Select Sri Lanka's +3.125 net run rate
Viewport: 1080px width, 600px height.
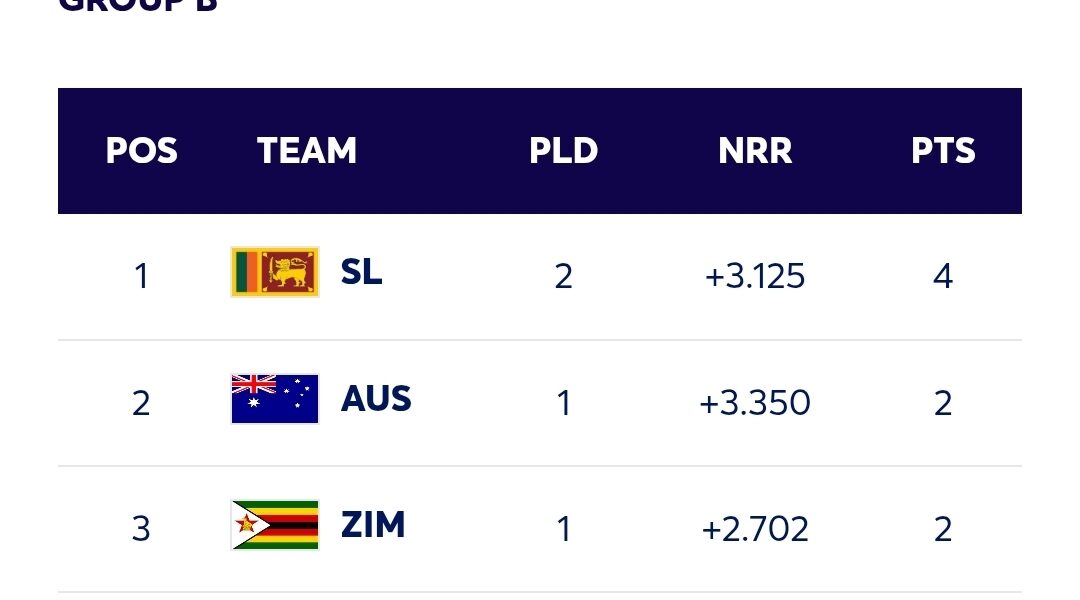755,276
